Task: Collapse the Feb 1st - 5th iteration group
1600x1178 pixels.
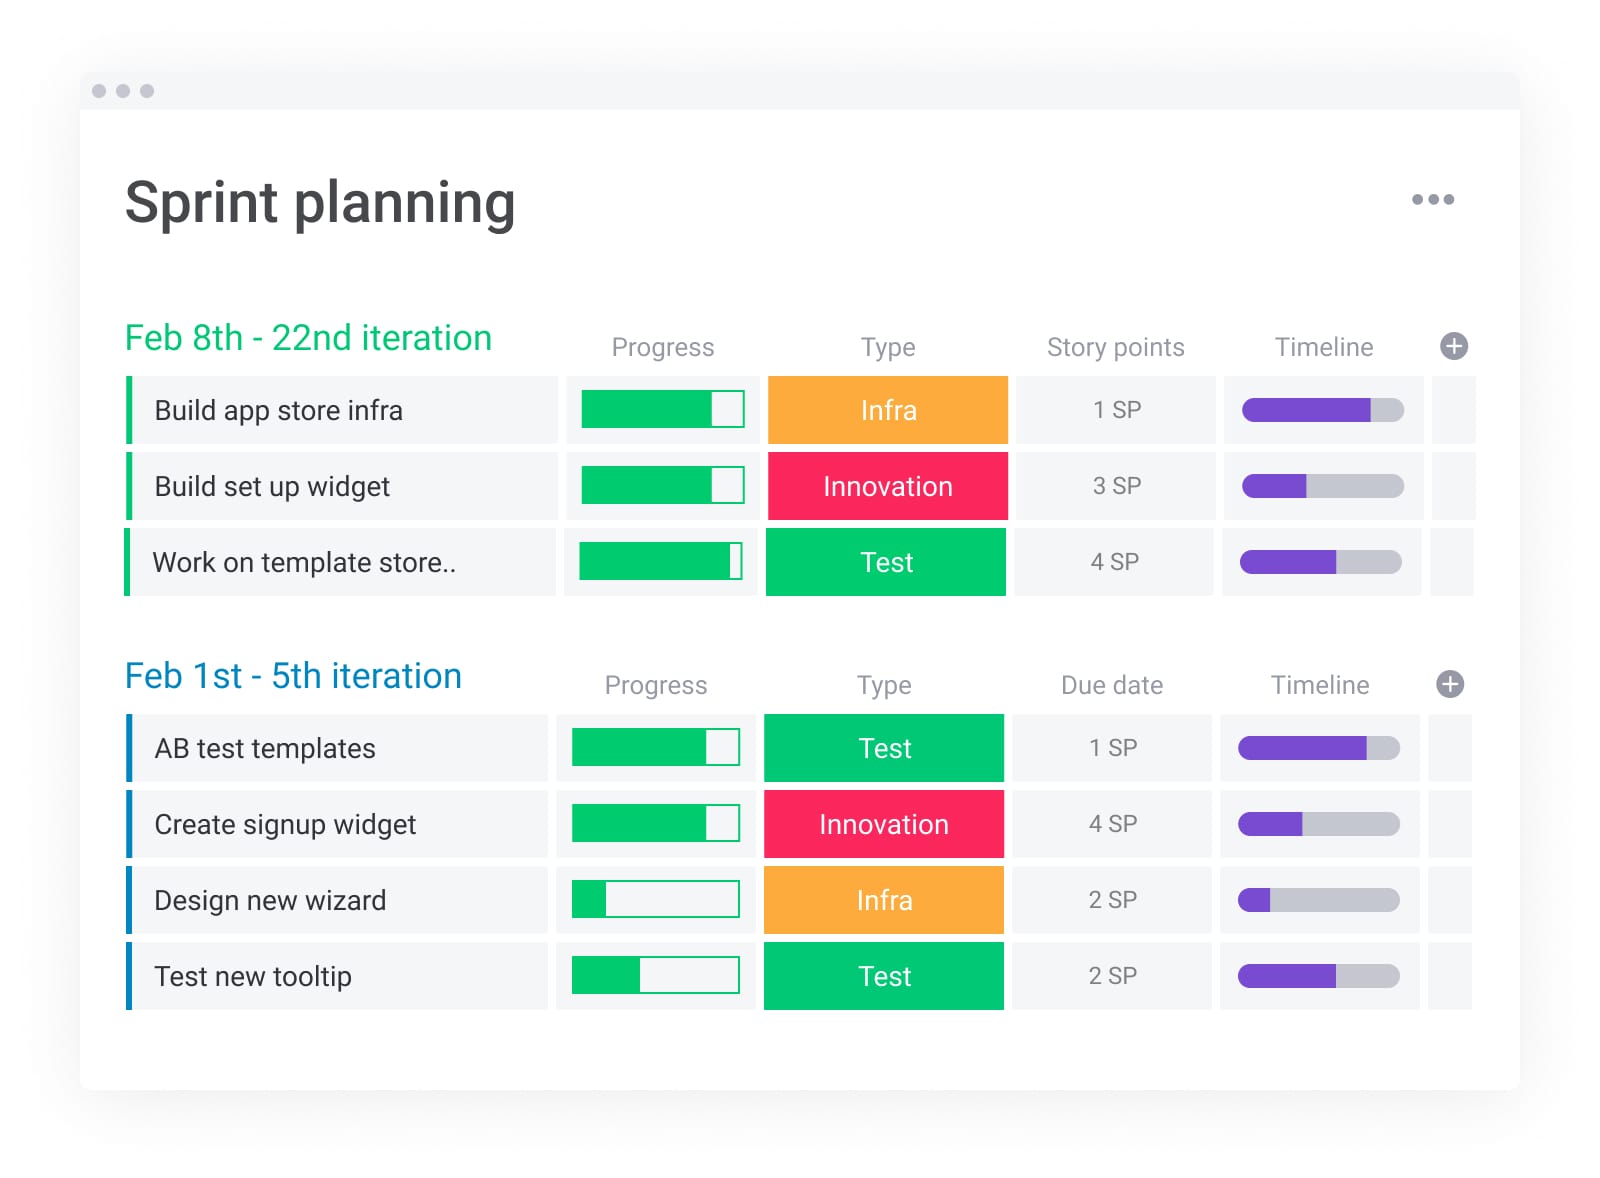Action: pos(292,675)
